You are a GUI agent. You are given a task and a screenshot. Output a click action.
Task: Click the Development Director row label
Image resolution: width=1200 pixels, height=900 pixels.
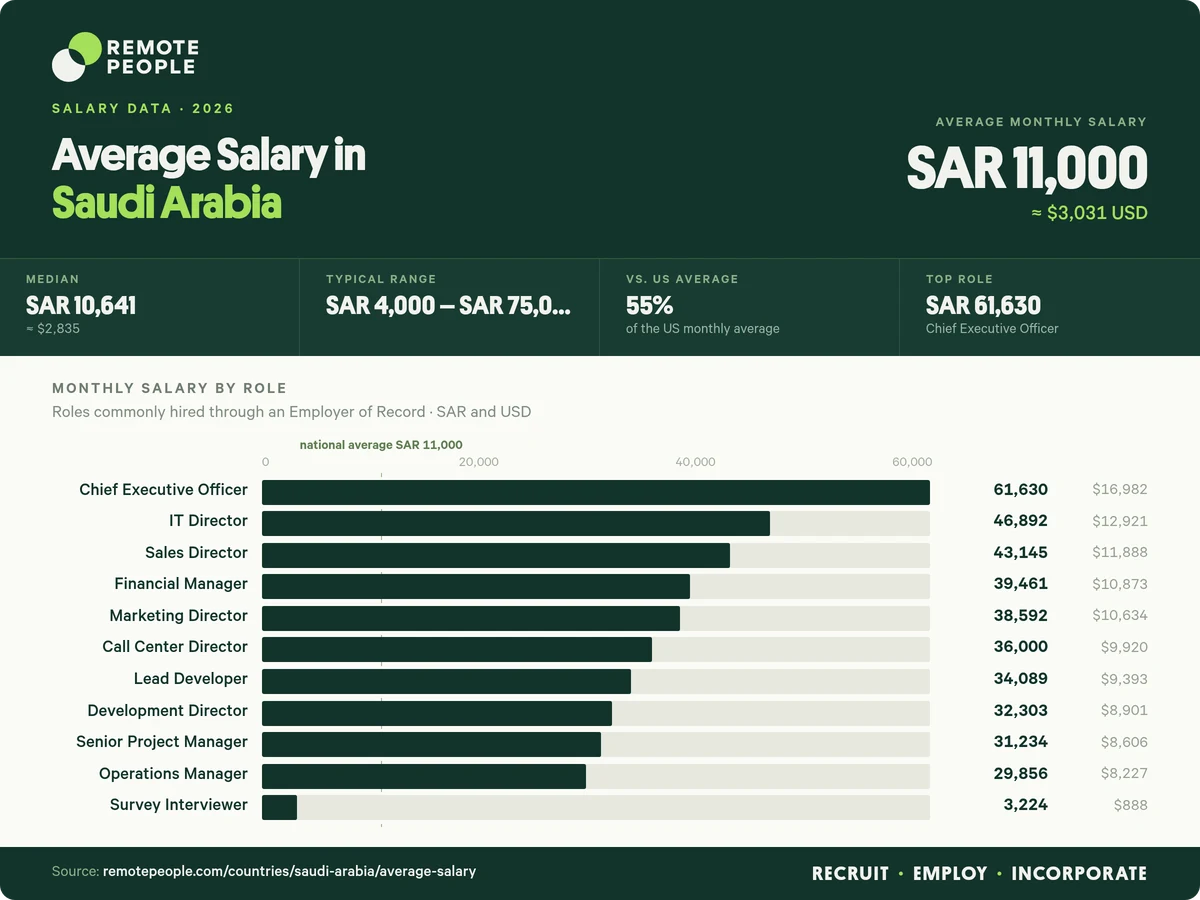167,710
